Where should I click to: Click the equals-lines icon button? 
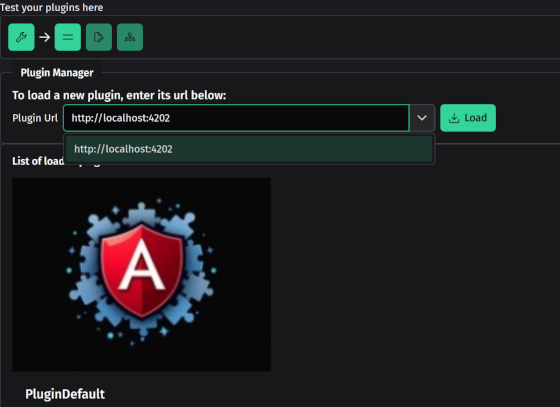(68, 37)
